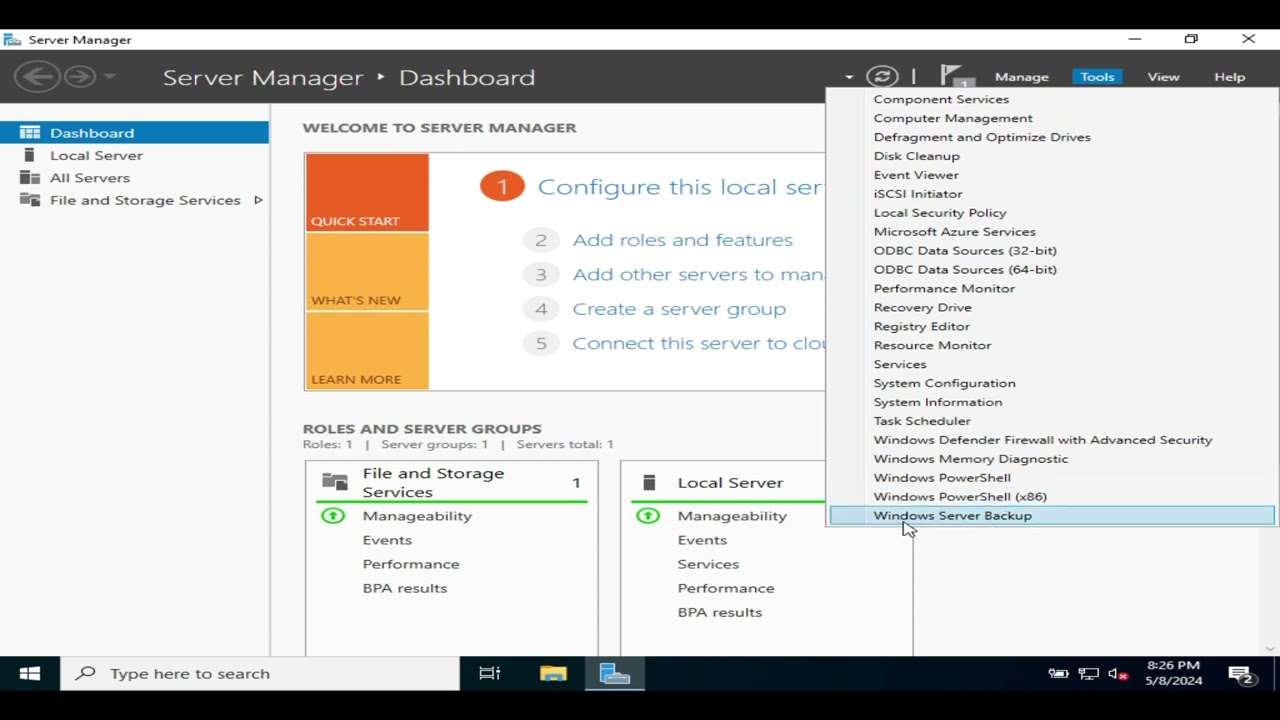Image resolution: width=1280 pixels, height=720 pixels.
Task: Choose Component Services from Tools menu
Action: [x=1052, y=99]
